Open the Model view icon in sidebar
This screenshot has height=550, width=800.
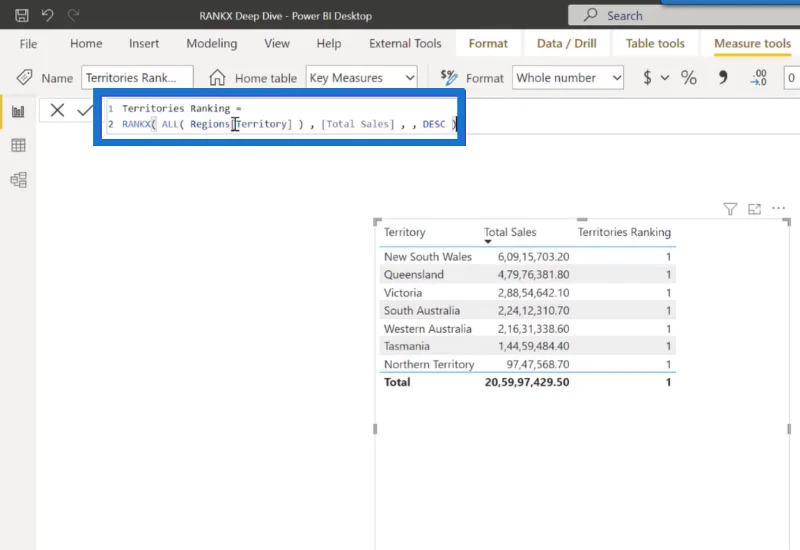coord(18,180)
